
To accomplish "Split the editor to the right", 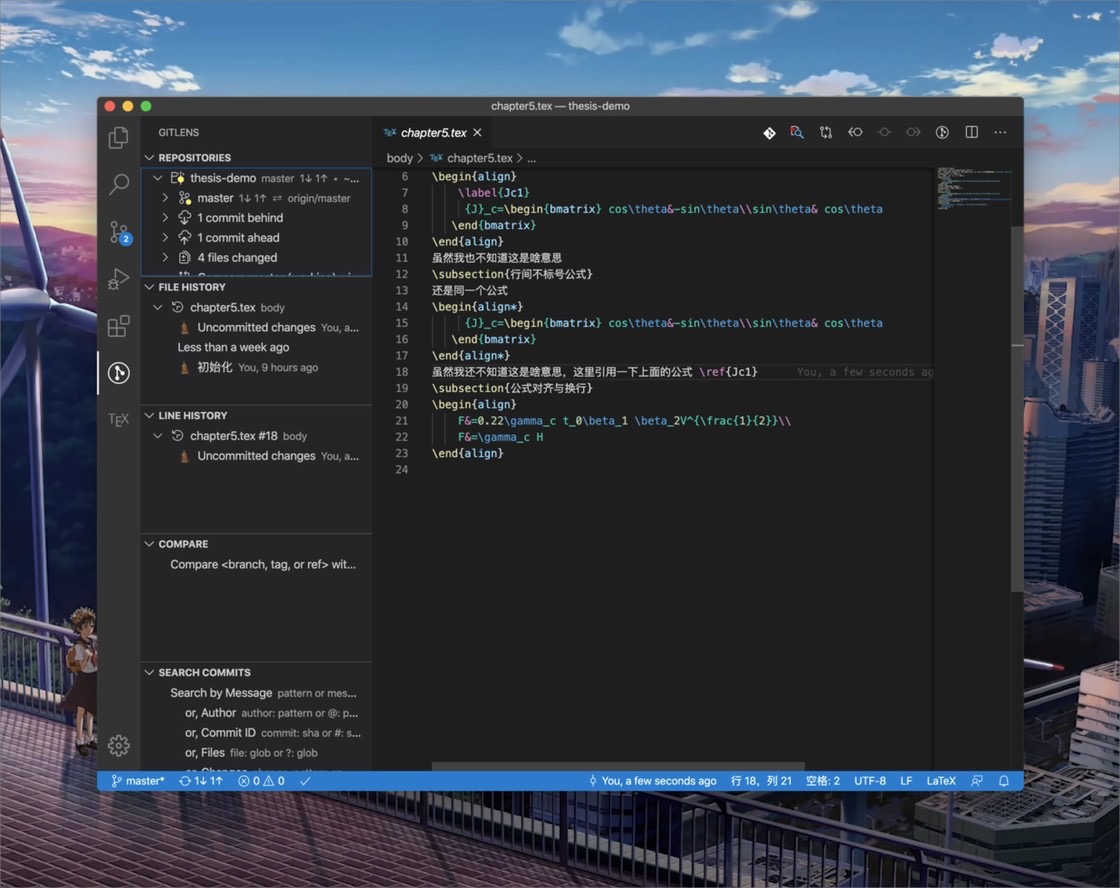I will tap(971, 132).
